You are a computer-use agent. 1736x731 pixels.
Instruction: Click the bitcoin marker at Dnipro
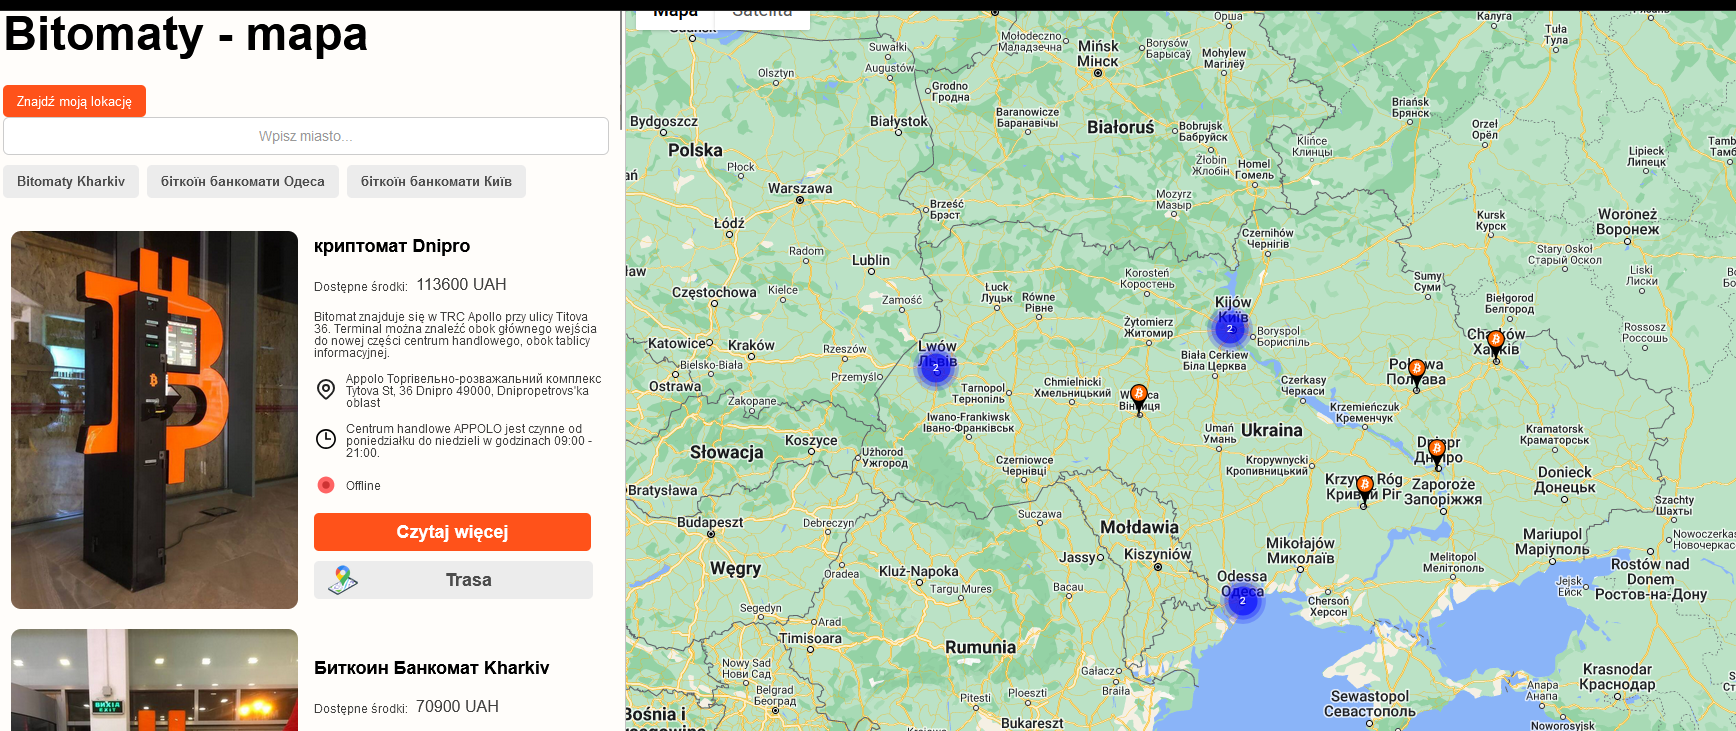(x=1437, y=454)
